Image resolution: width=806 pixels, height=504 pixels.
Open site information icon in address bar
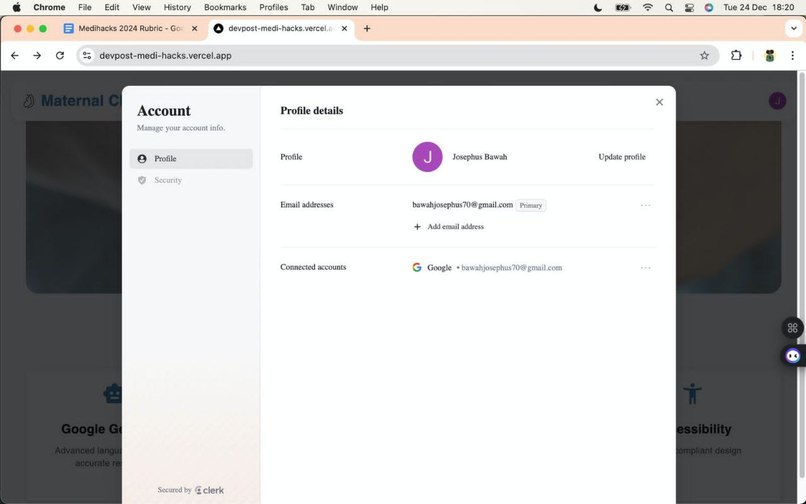(x=87, y=56)
